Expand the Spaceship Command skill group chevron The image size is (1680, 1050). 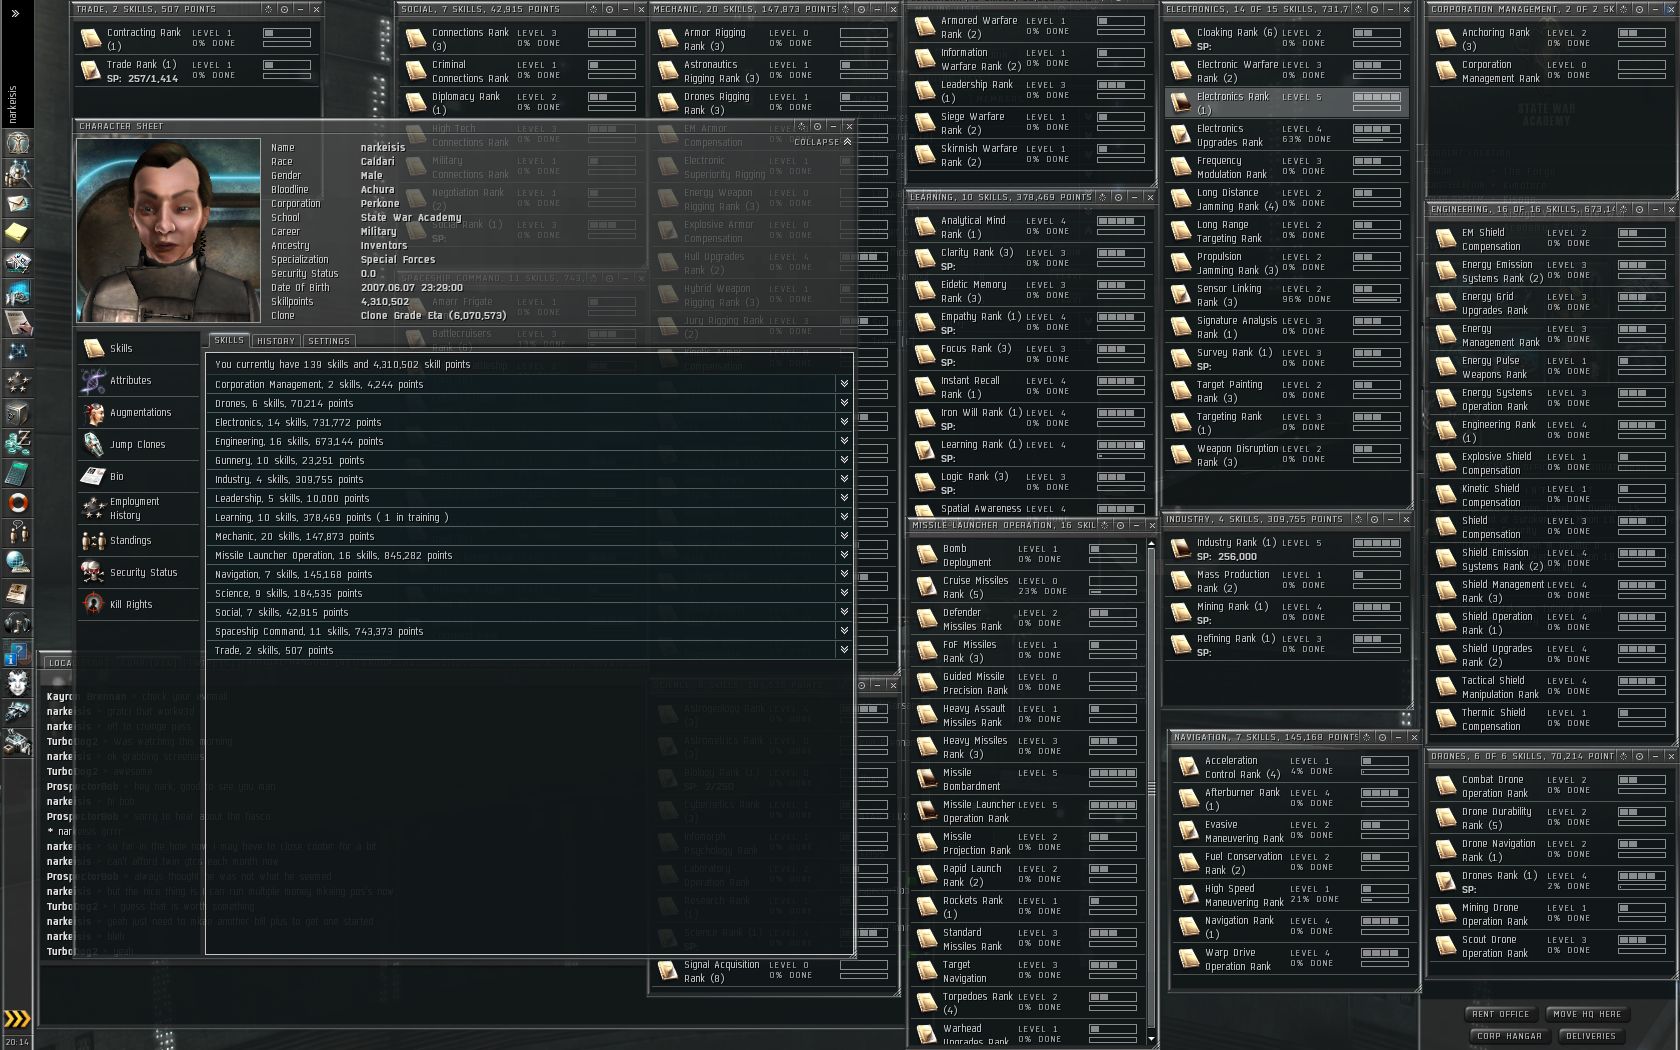pos(844,631)
